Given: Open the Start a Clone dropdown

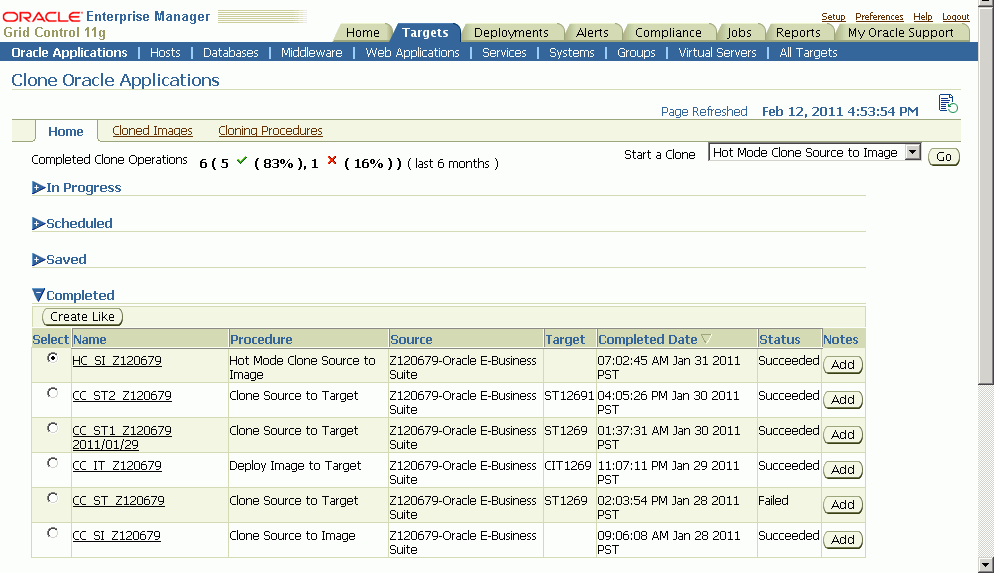Looking at the screenshot, I should click(x=912, y=152).
